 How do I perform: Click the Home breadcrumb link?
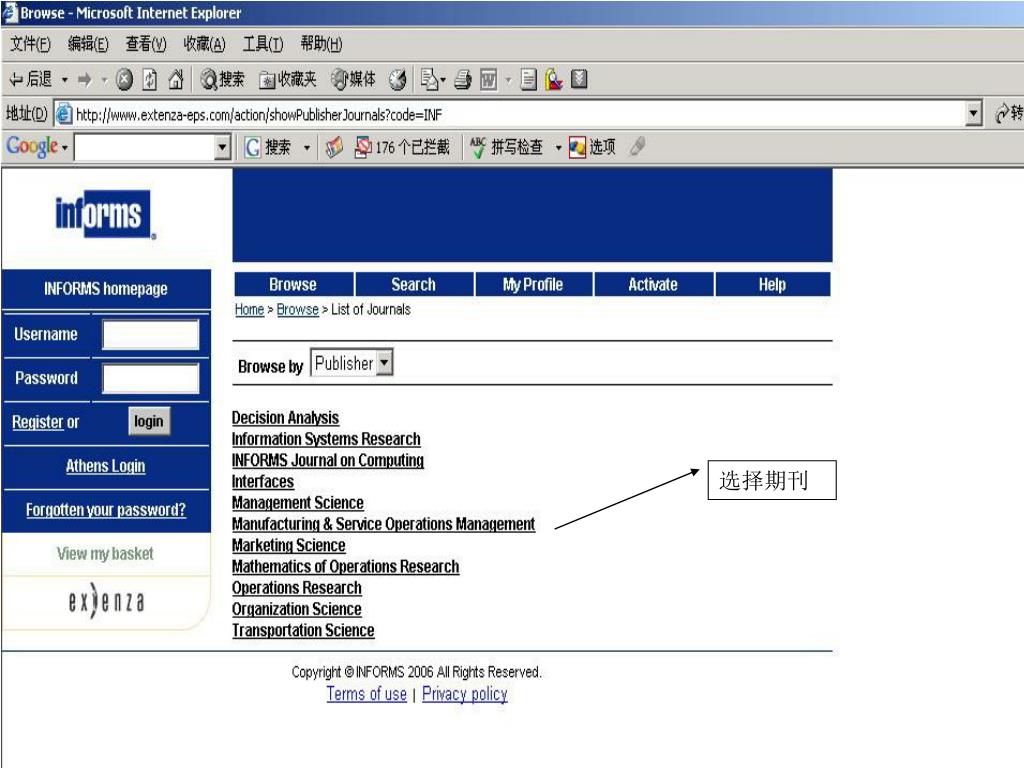pos(249,310)
